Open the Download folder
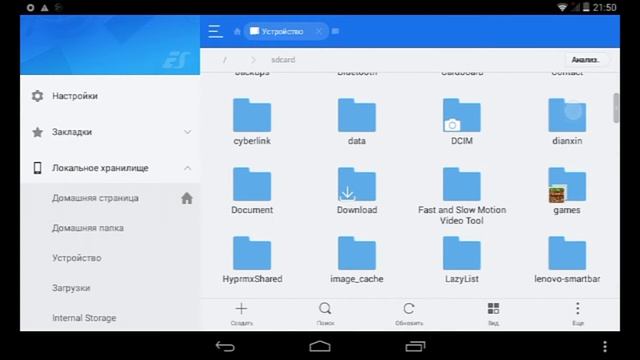Image resolution: width=640 pixels, height=360 pixels. [357, 191]
